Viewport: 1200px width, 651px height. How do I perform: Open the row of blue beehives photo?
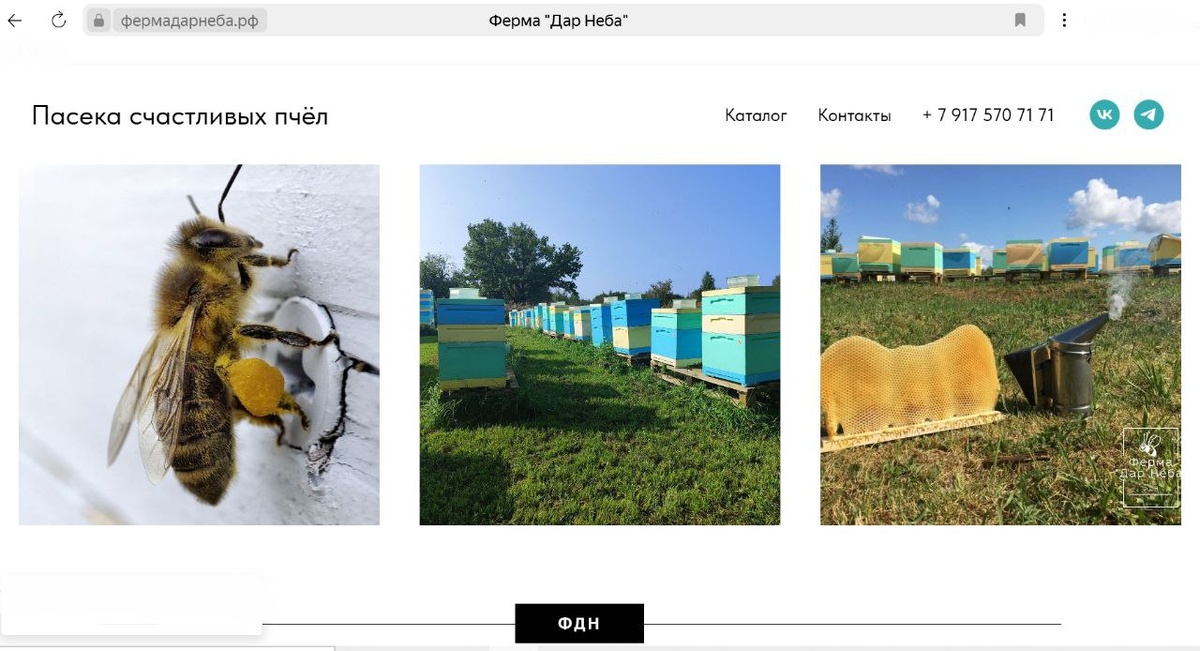click(x=600, y=345)
